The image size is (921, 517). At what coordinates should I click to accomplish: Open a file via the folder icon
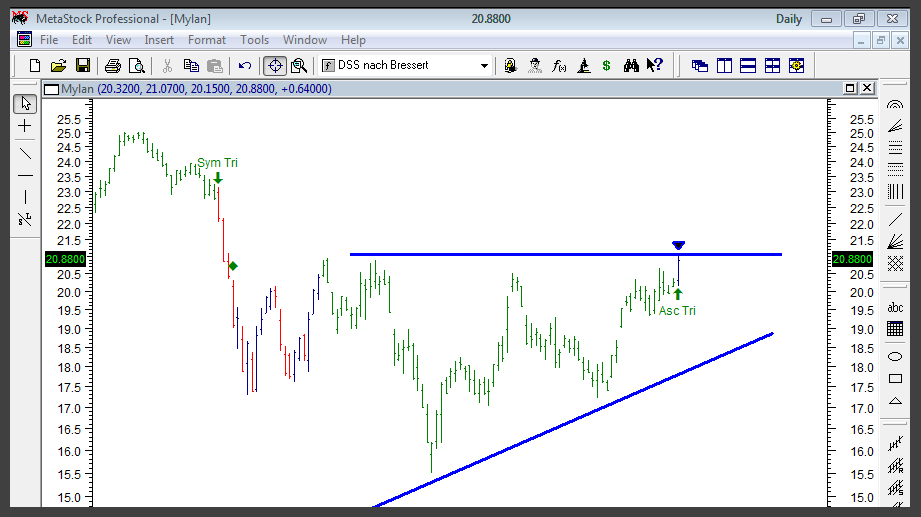pos(58,66)
